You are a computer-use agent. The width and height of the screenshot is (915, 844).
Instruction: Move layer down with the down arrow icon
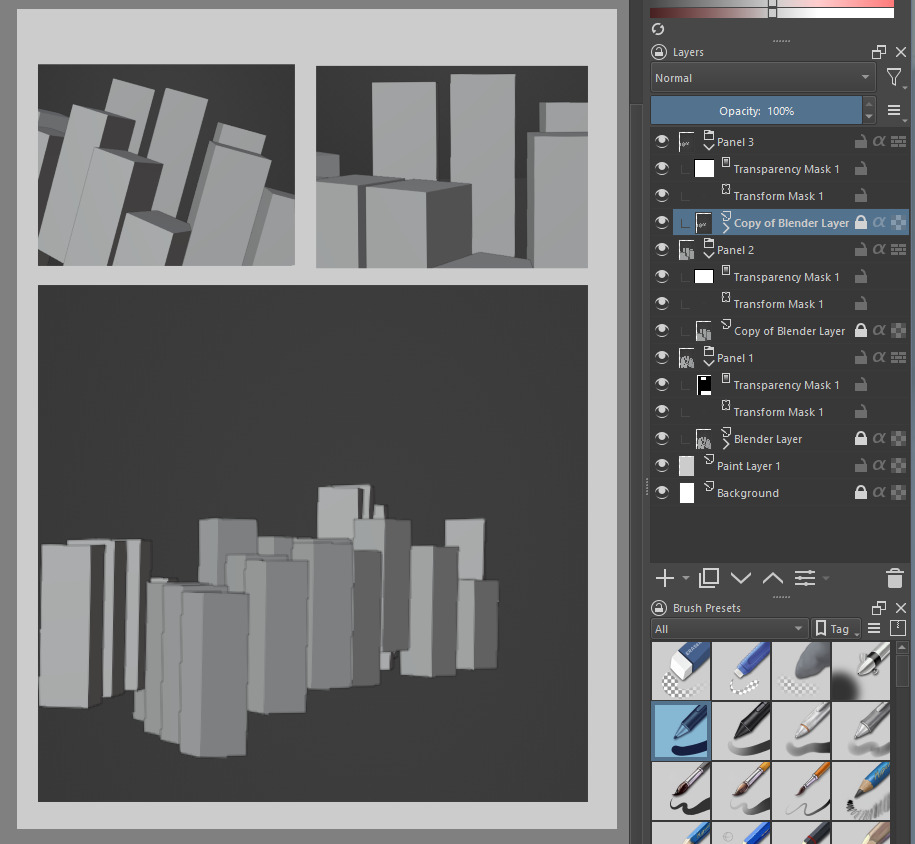(741, 578)
